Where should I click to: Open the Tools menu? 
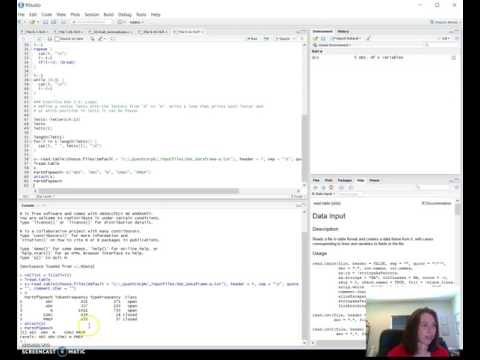(141, 14)
